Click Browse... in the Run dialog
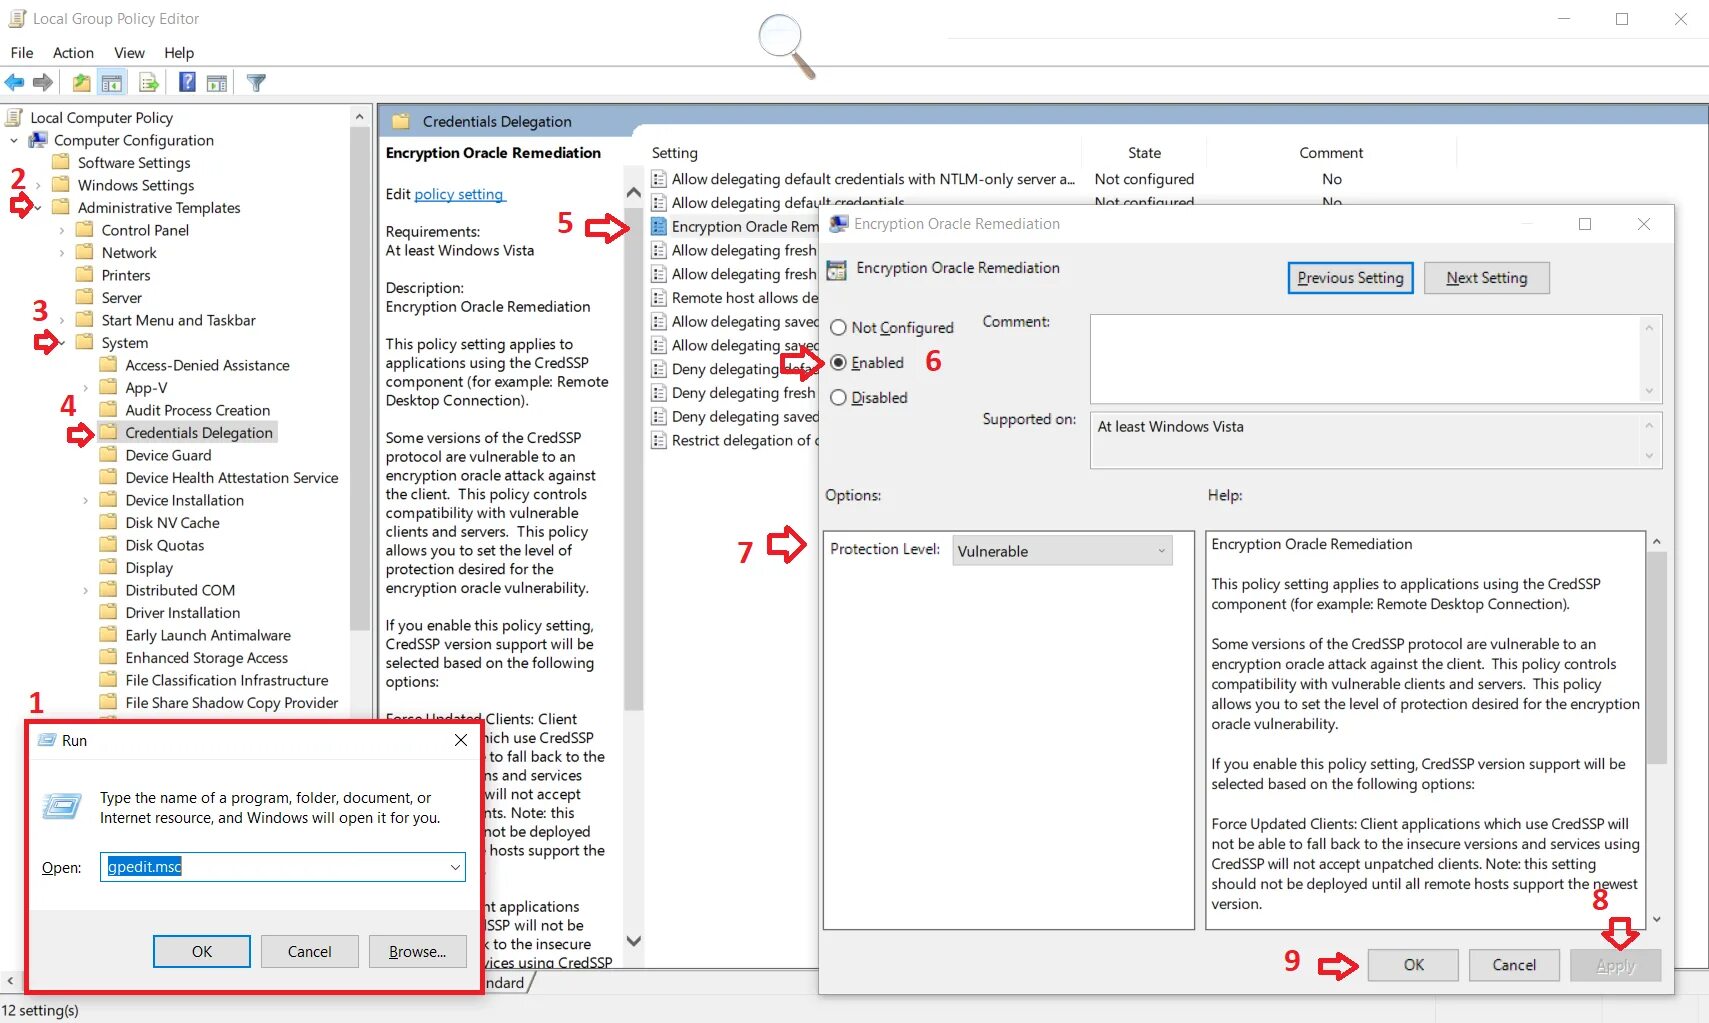1709x1023 pixels. pos(418,951)
